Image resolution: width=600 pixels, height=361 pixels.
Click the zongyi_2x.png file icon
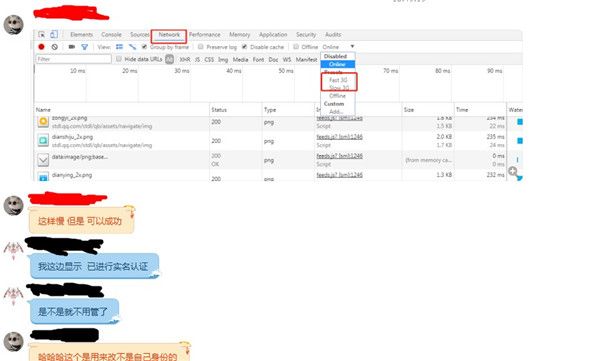pos(43,122)
